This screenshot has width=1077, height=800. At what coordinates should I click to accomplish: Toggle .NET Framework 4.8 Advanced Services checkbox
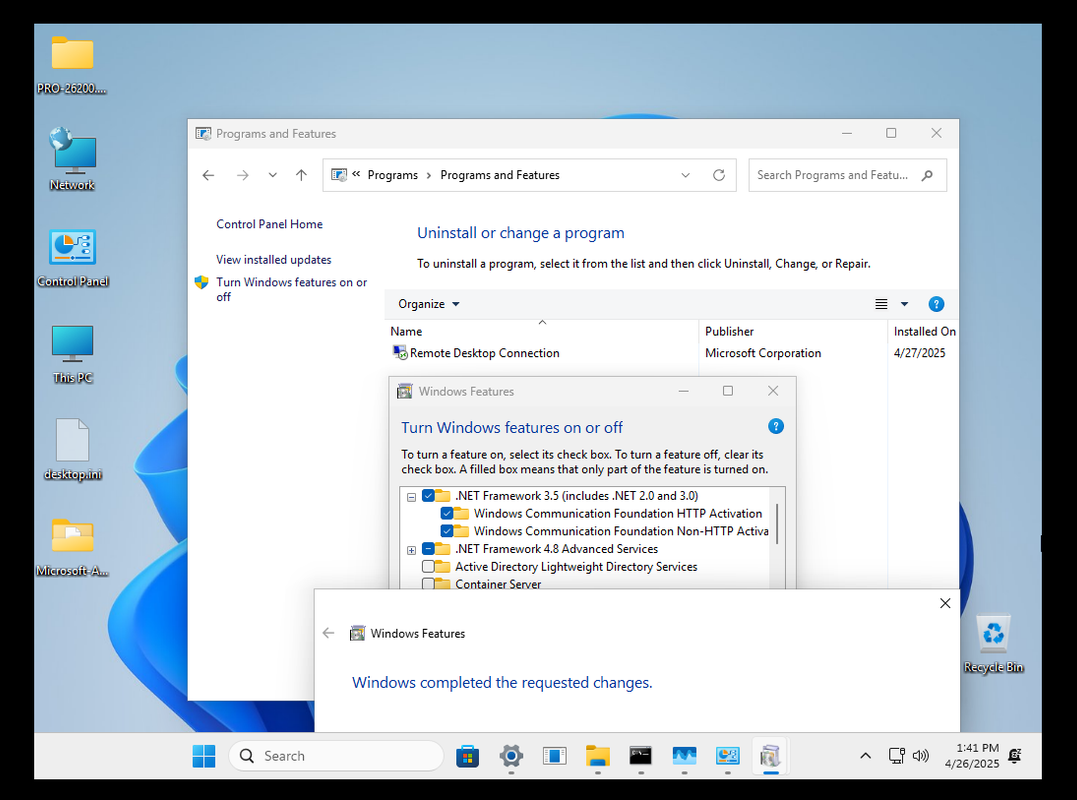point(428,549)
